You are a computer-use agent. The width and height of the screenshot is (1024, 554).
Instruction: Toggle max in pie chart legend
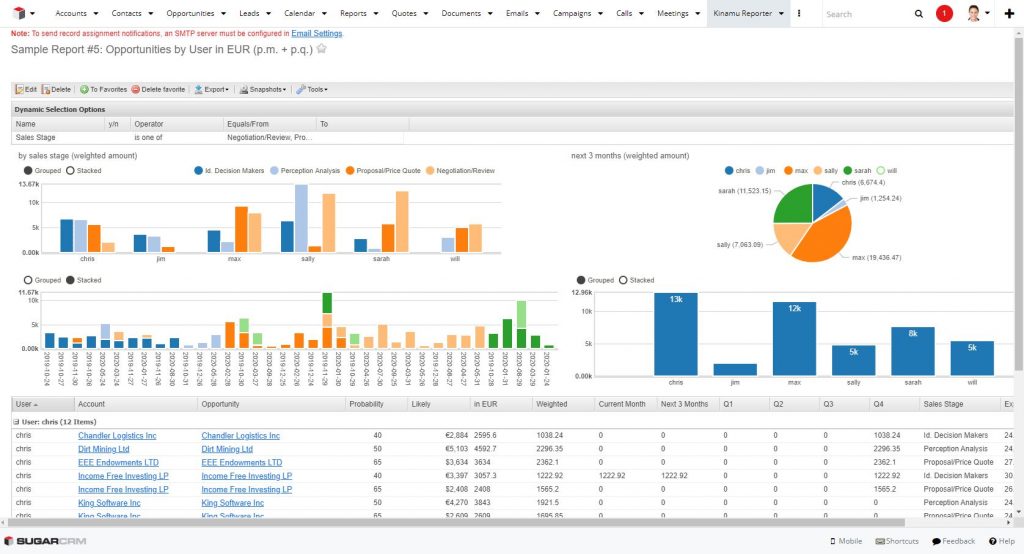coord(796,171)
